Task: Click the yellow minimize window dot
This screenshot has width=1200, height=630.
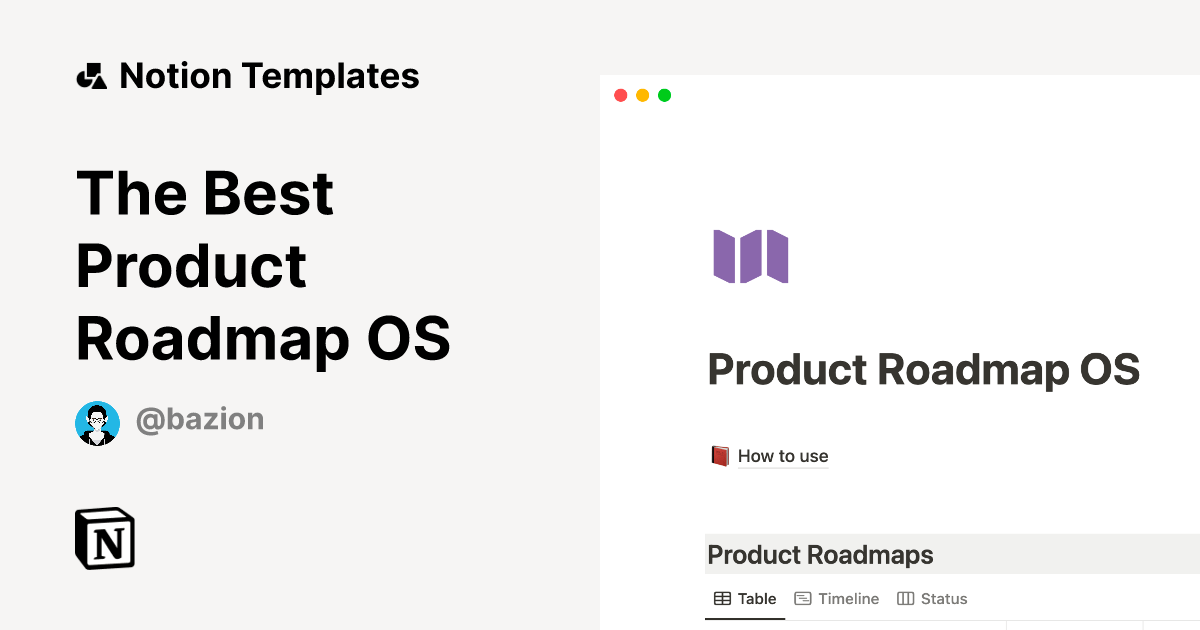Action: (642, 95)
